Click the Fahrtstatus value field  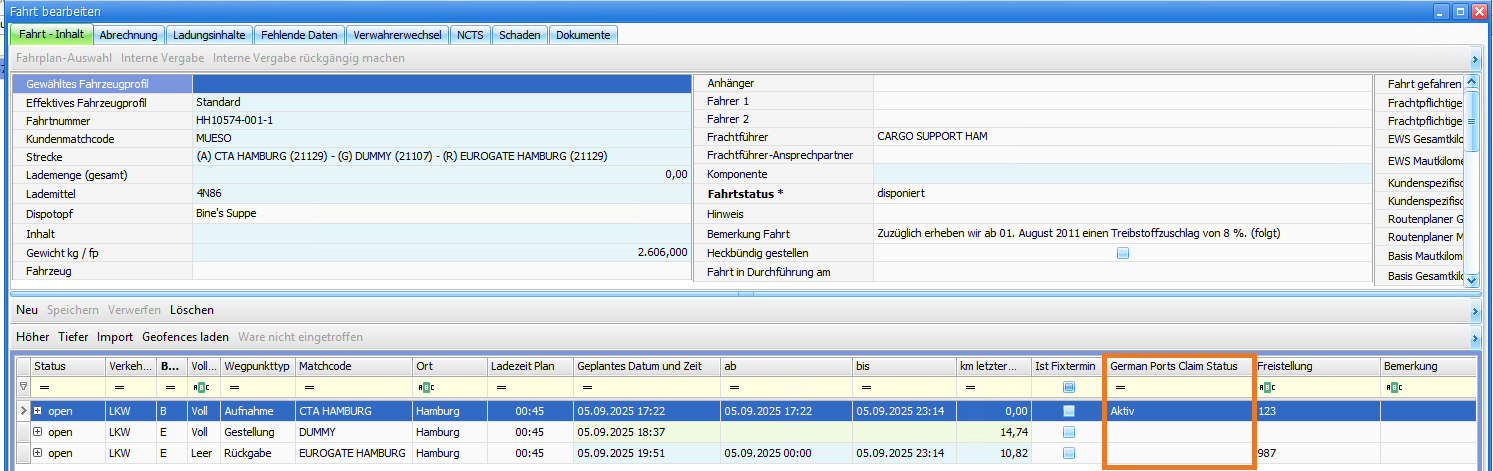pos(1120,192)
